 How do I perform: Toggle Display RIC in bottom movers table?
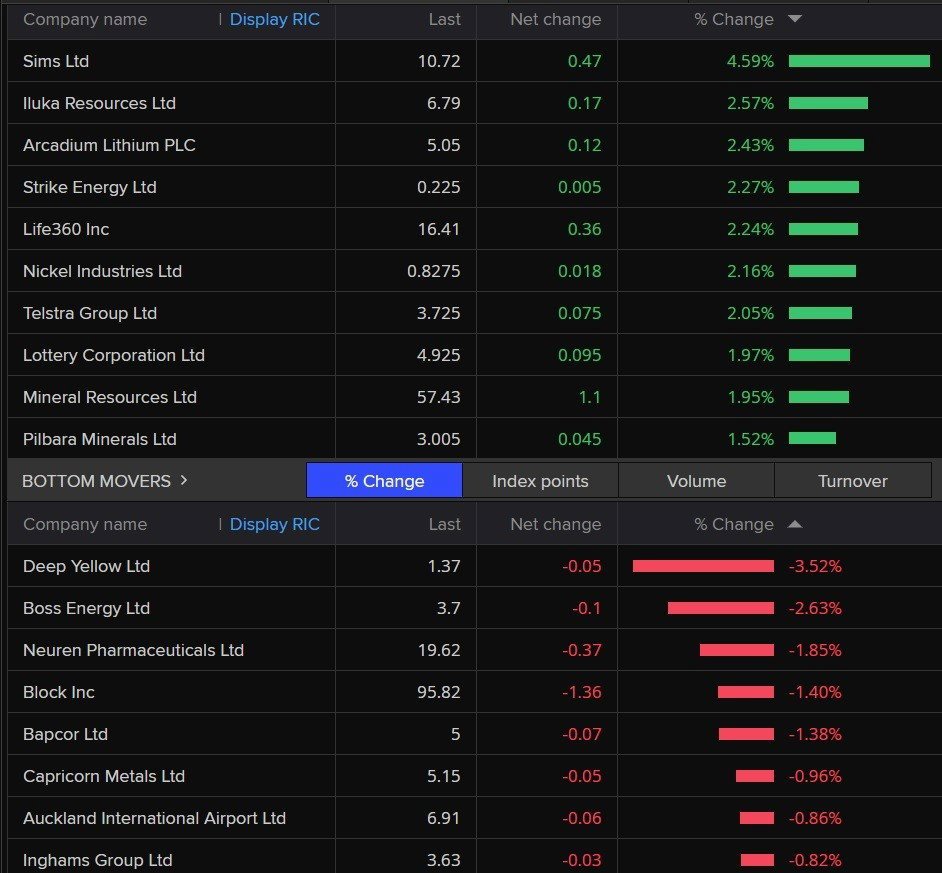tap(274, 524)
